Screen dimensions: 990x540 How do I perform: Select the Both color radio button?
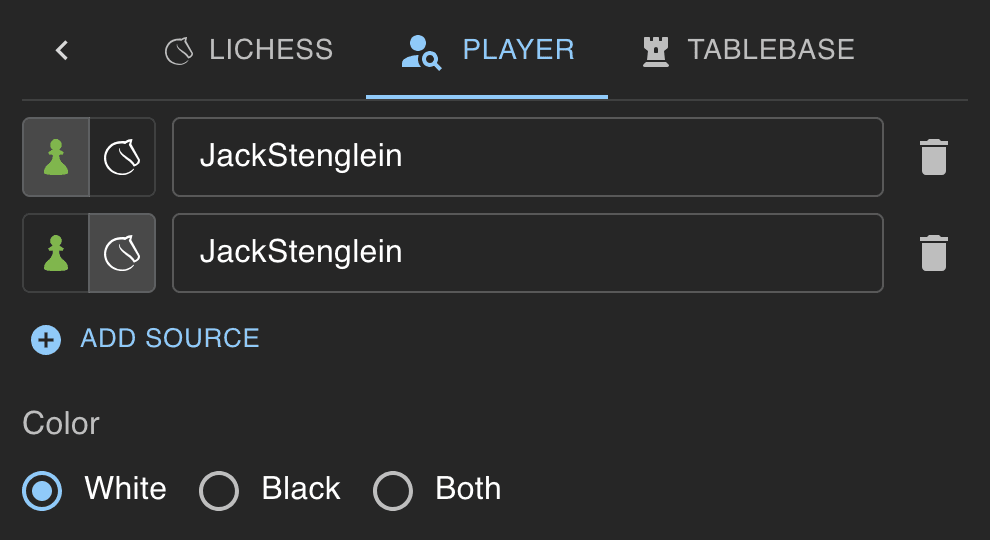[x=393, y=491]
